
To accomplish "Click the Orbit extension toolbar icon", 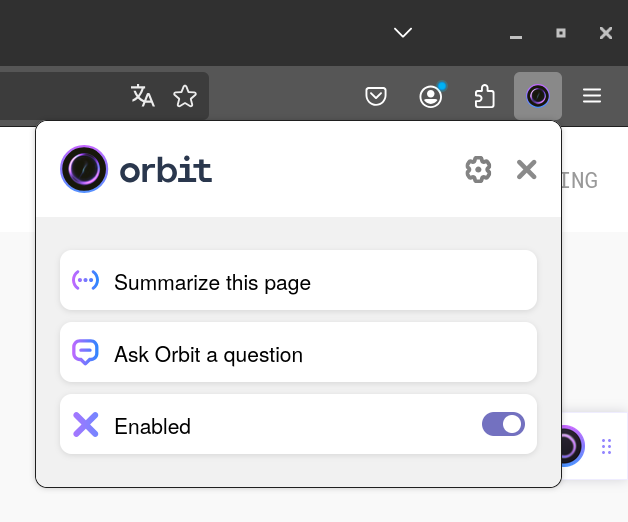I will (x=537, y=96).
